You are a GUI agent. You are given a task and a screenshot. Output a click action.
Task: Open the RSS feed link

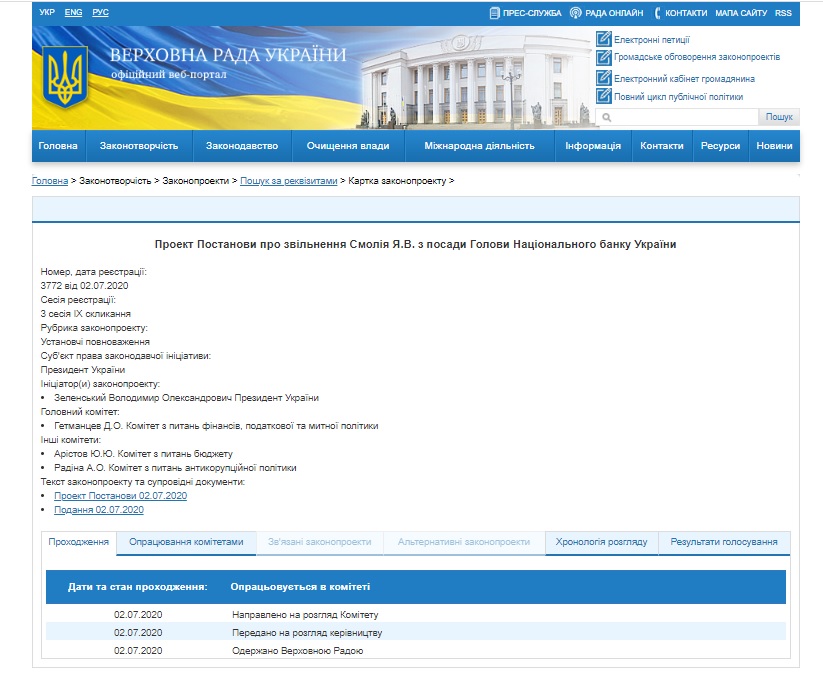point(783,13)
